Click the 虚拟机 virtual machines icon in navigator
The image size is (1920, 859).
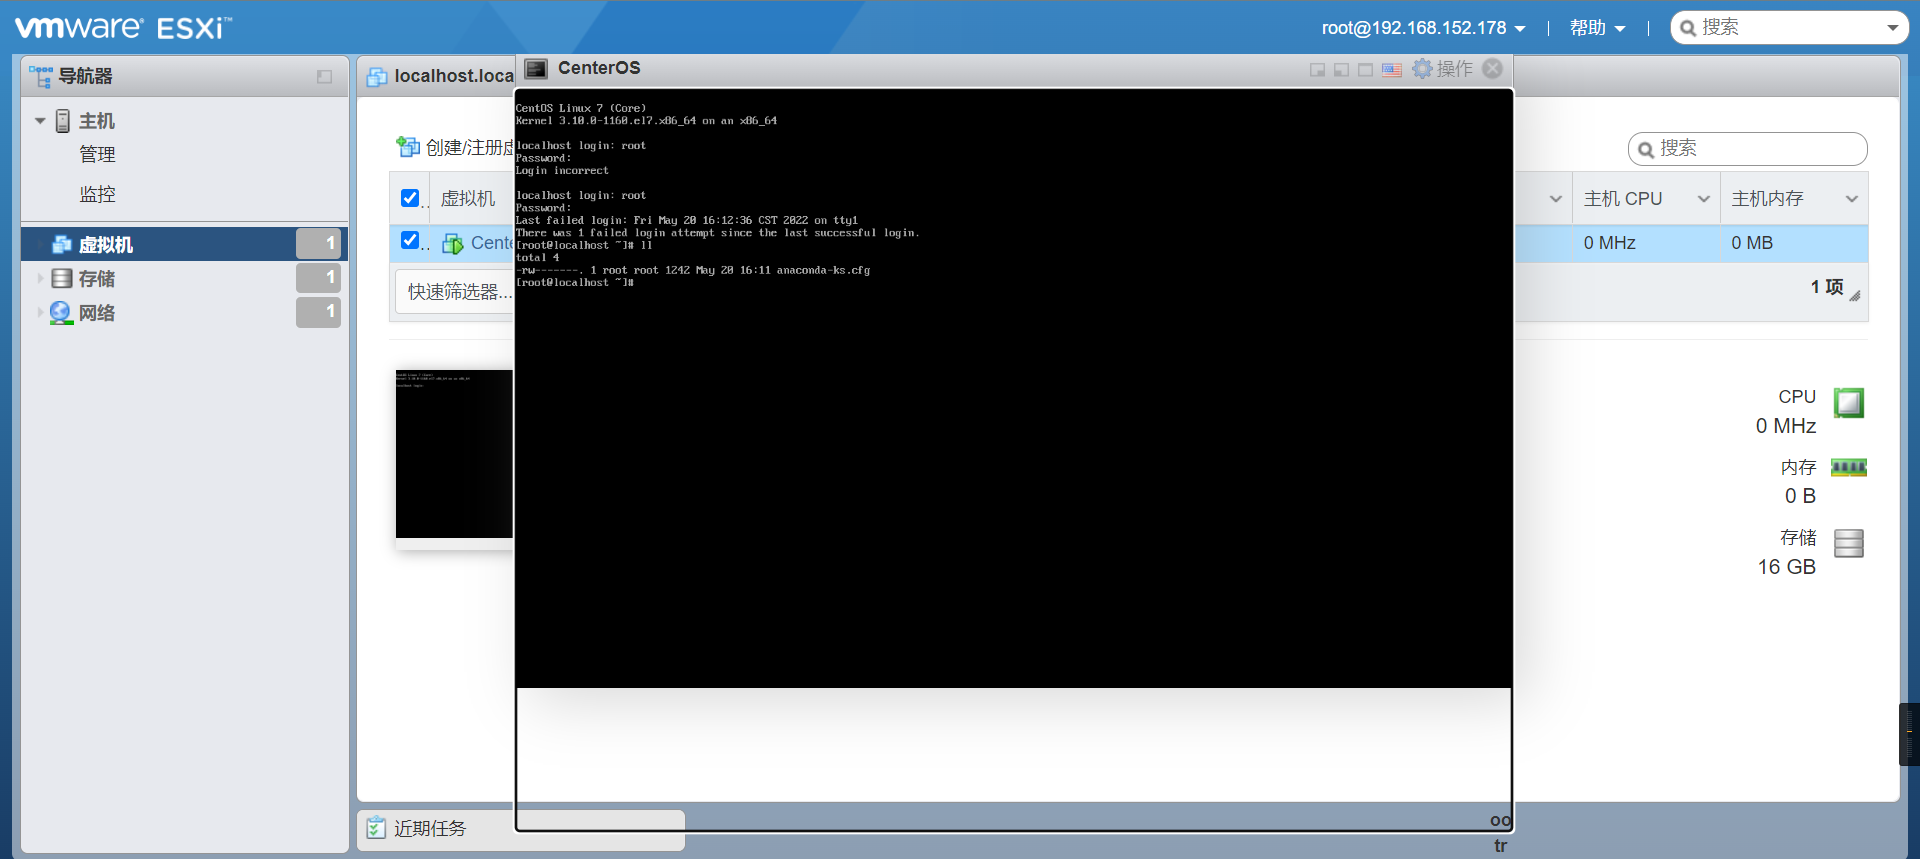point(62,245)
